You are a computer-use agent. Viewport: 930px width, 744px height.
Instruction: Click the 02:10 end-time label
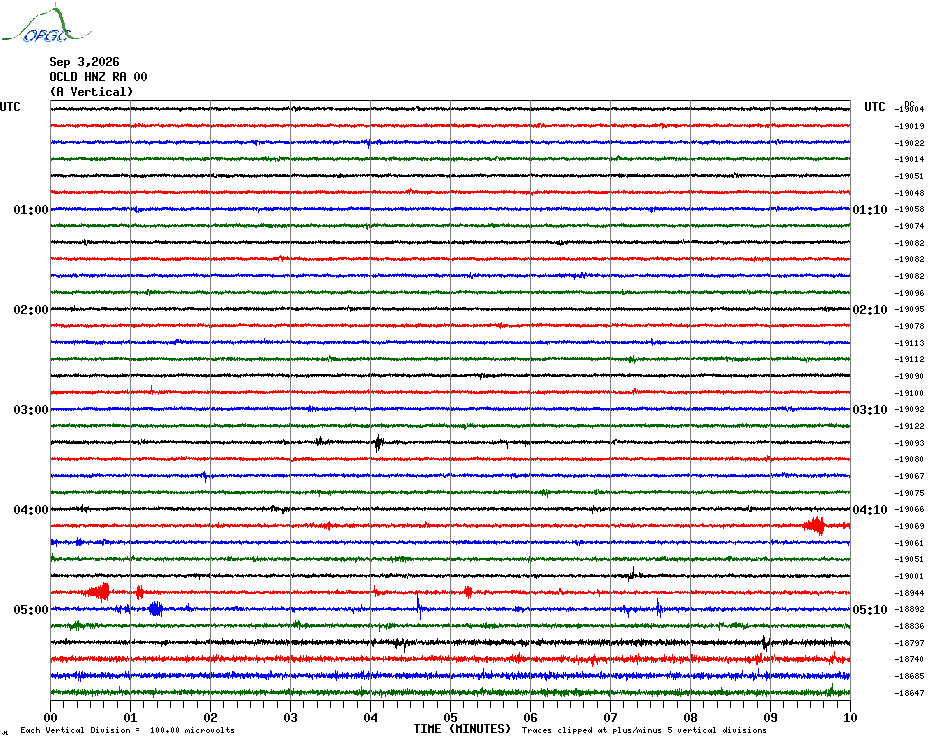(x=870, y=310)
